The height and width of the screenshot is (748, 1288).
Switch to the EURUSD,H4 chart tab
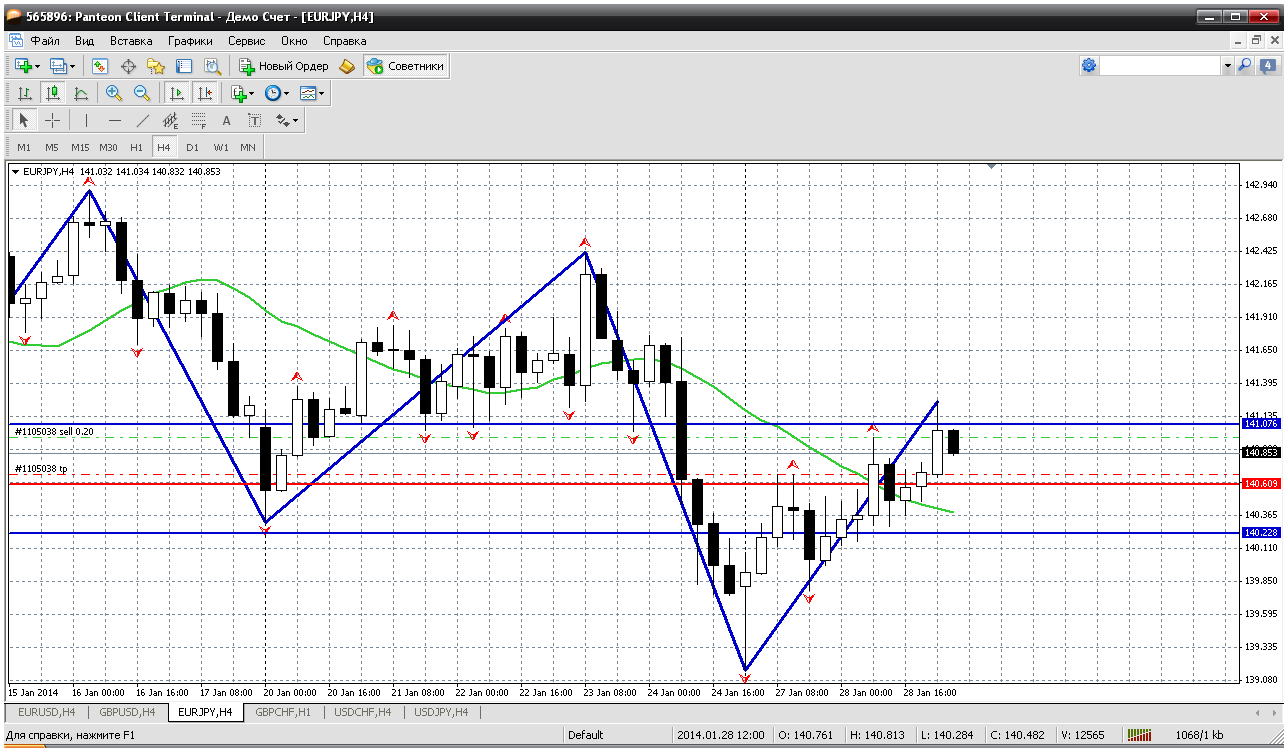pyautogui.click(x=46, y=712)
